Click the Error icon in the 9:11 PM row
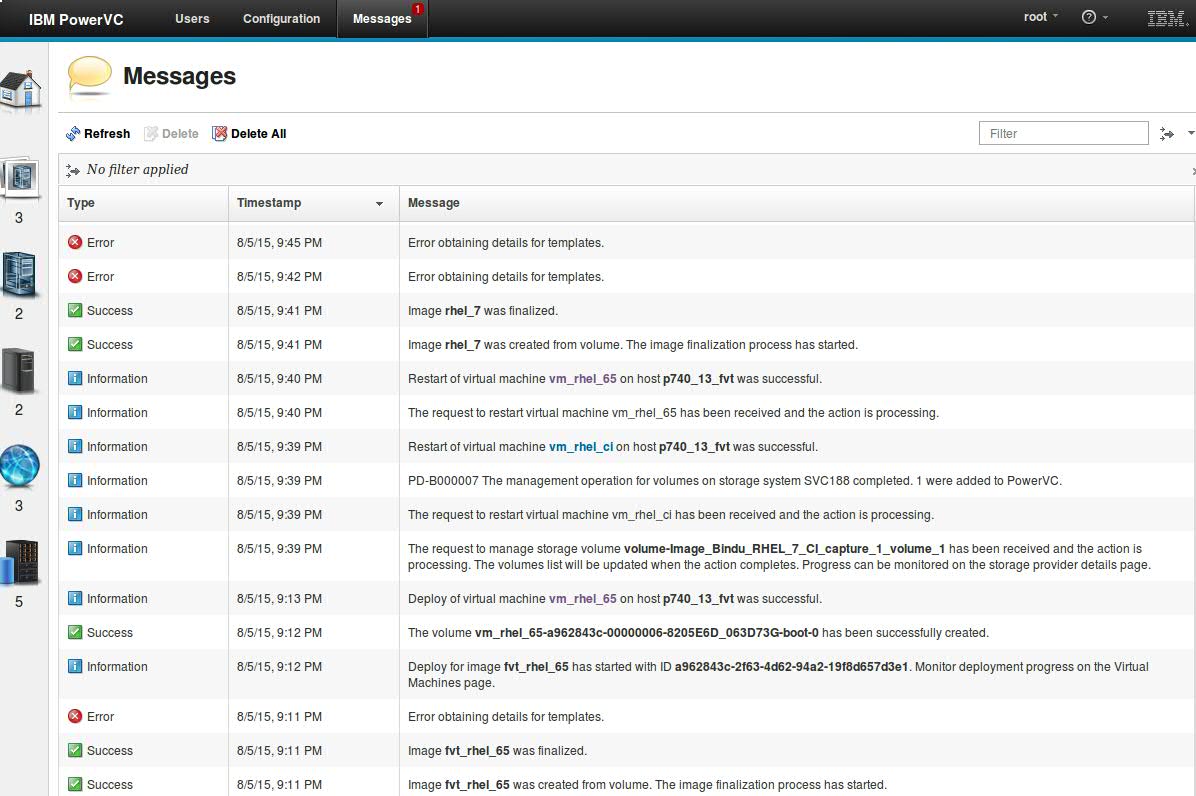 tap(75, 717)
